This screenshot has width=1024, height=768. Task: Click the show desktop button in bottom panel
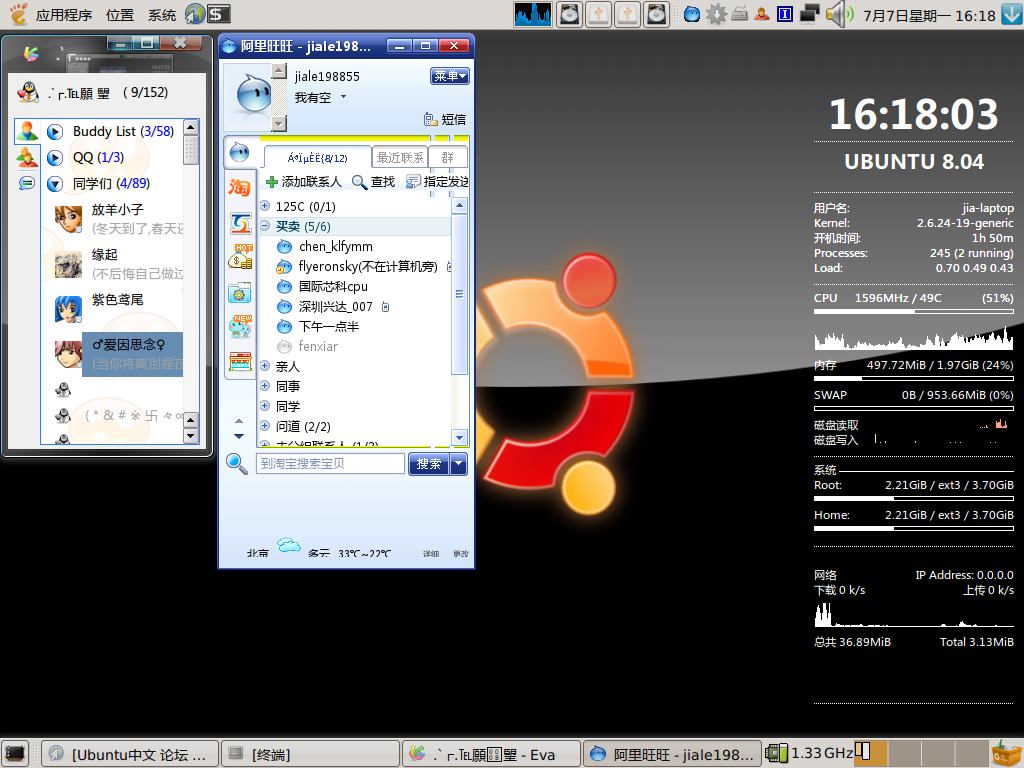click(x=15, y=754)
